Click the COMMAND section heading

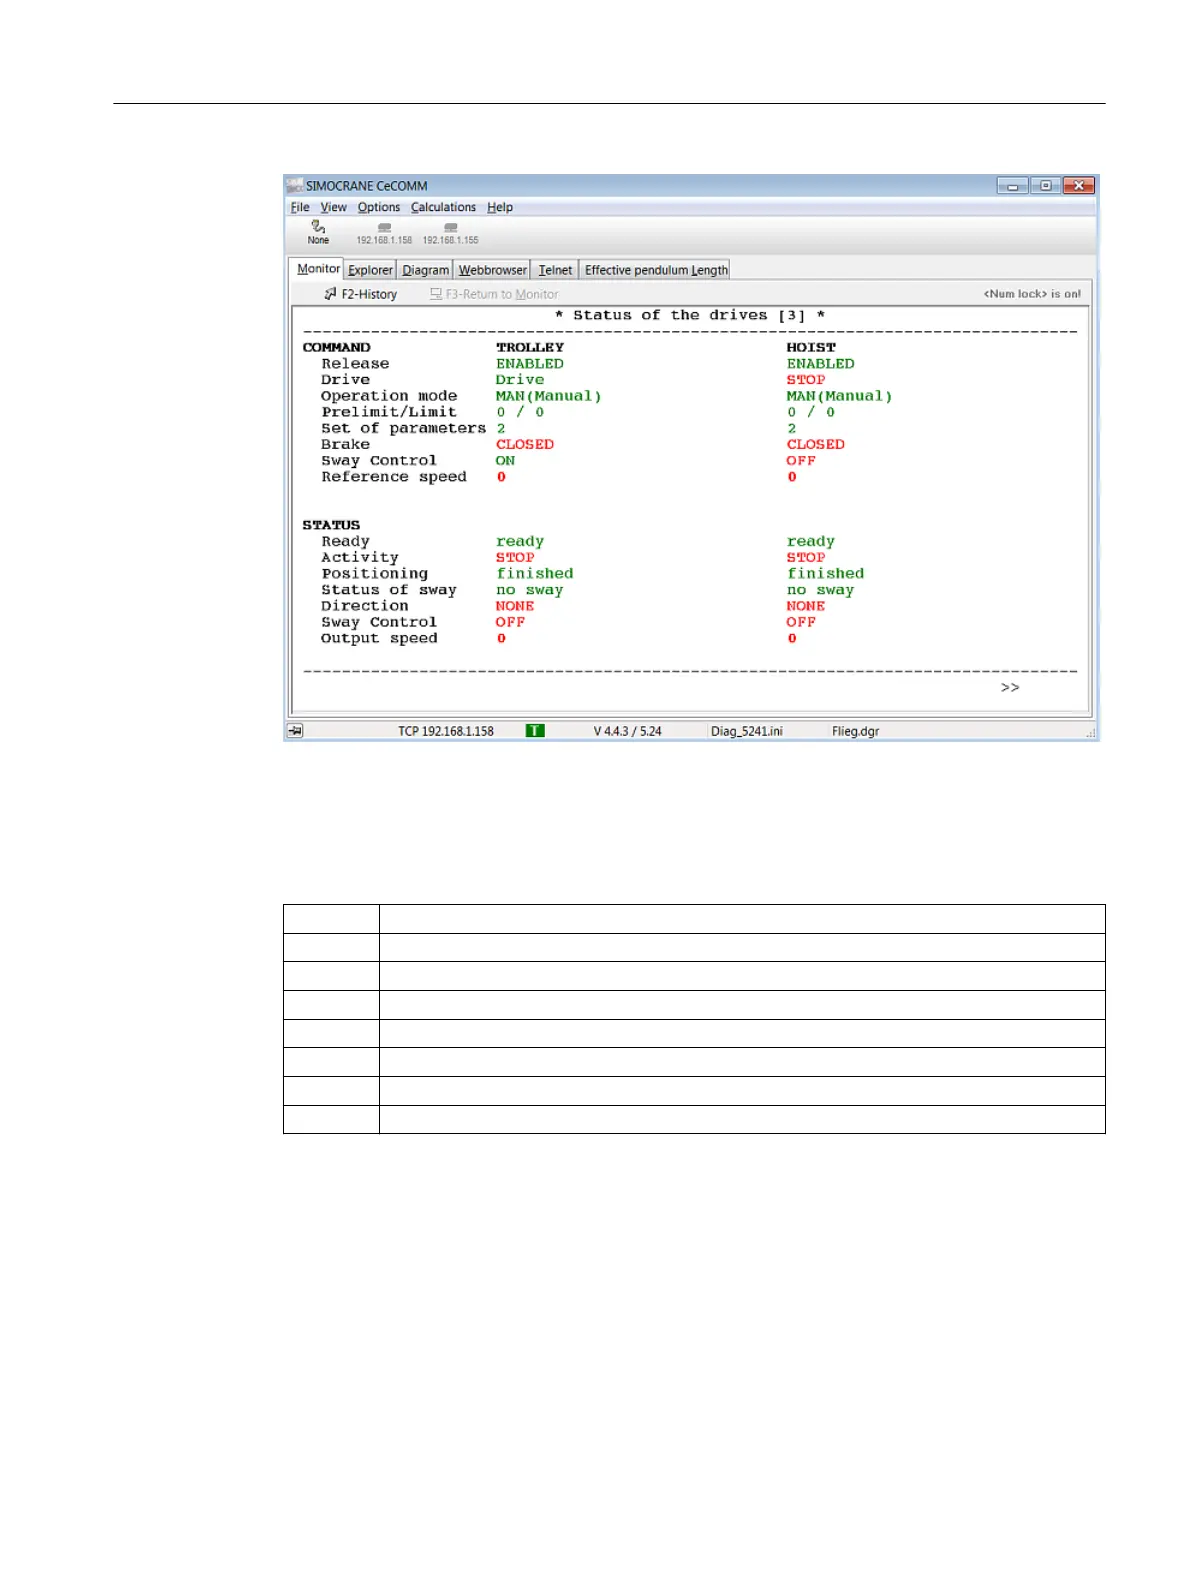coord(336,348)
